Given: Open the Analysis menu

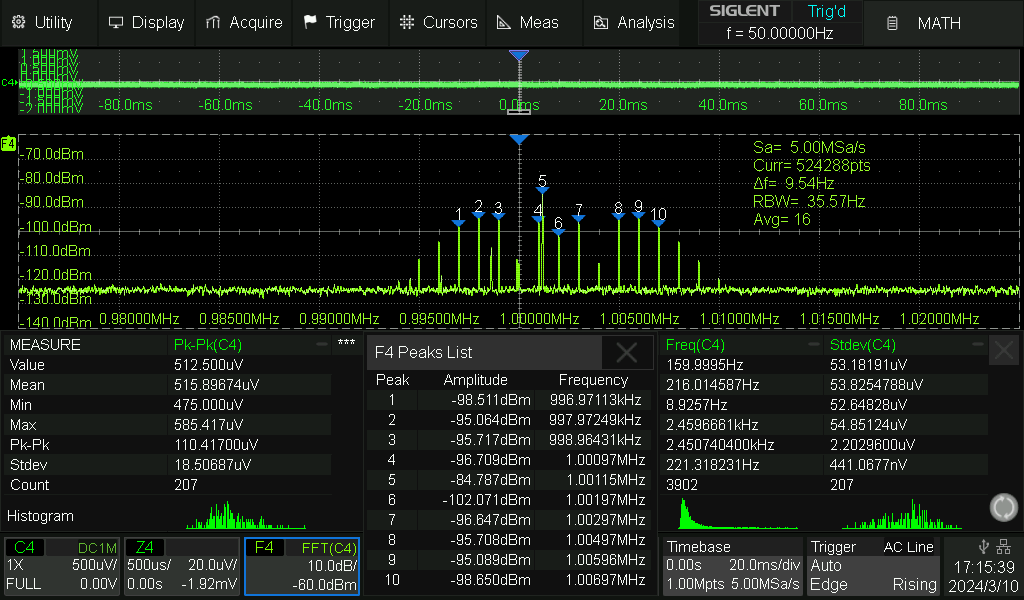Looking at the screenshot, I should click(x=634, y=22).
